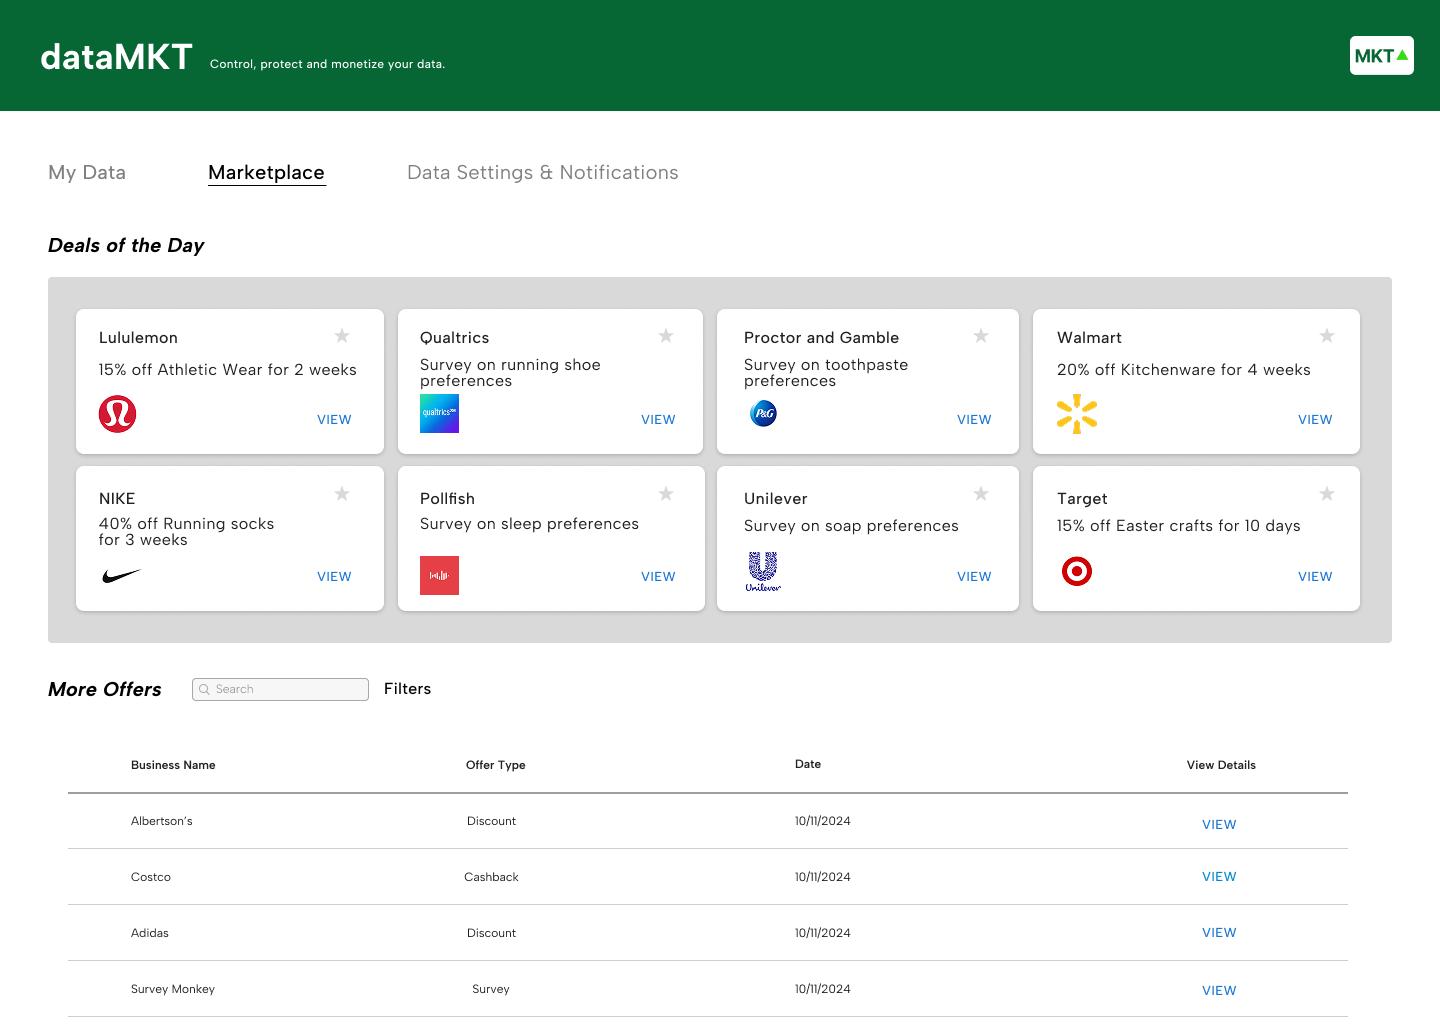Star the Proctor and Gamble survey

coord(981,336)
